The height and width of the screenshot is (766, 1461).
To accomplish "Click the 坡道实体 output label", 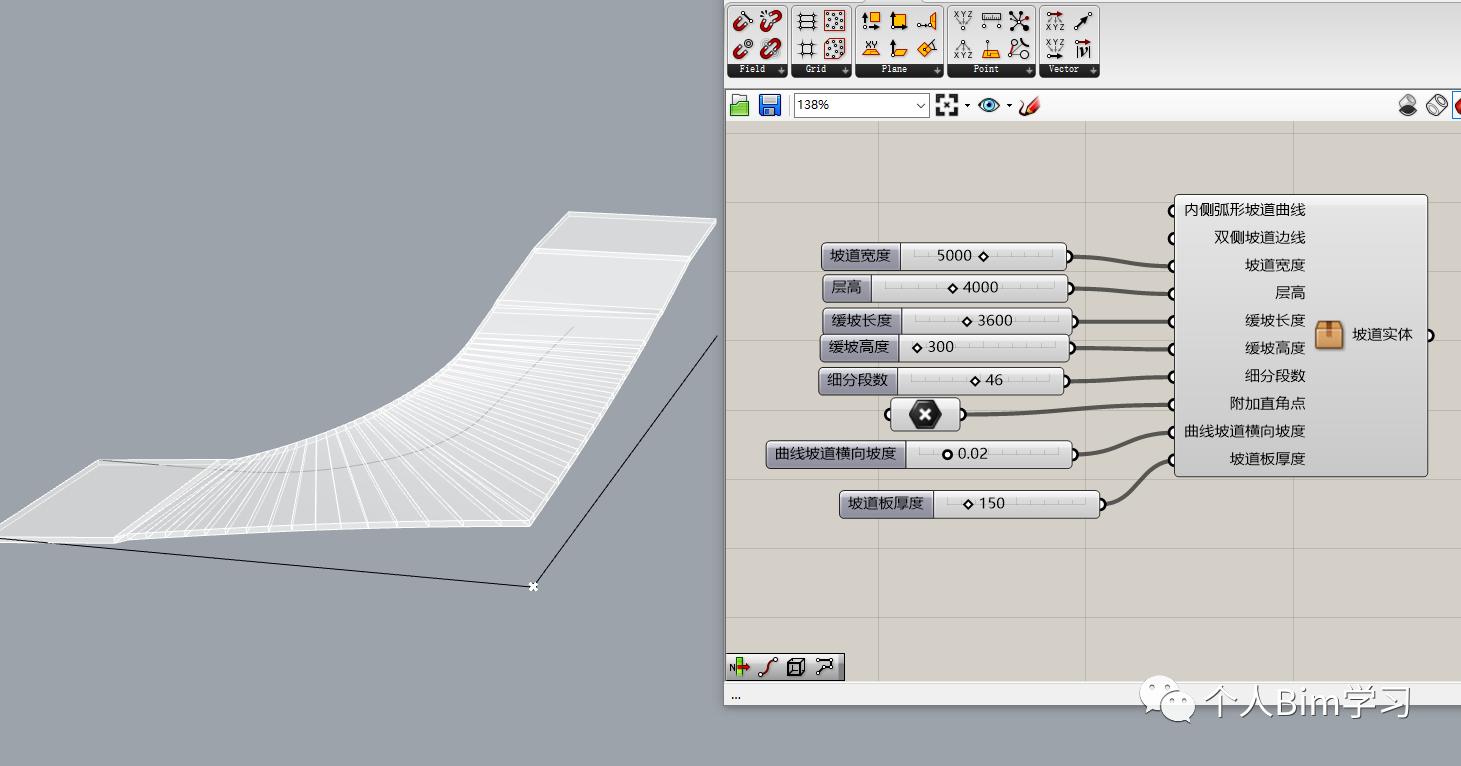I will point(1383,335).
